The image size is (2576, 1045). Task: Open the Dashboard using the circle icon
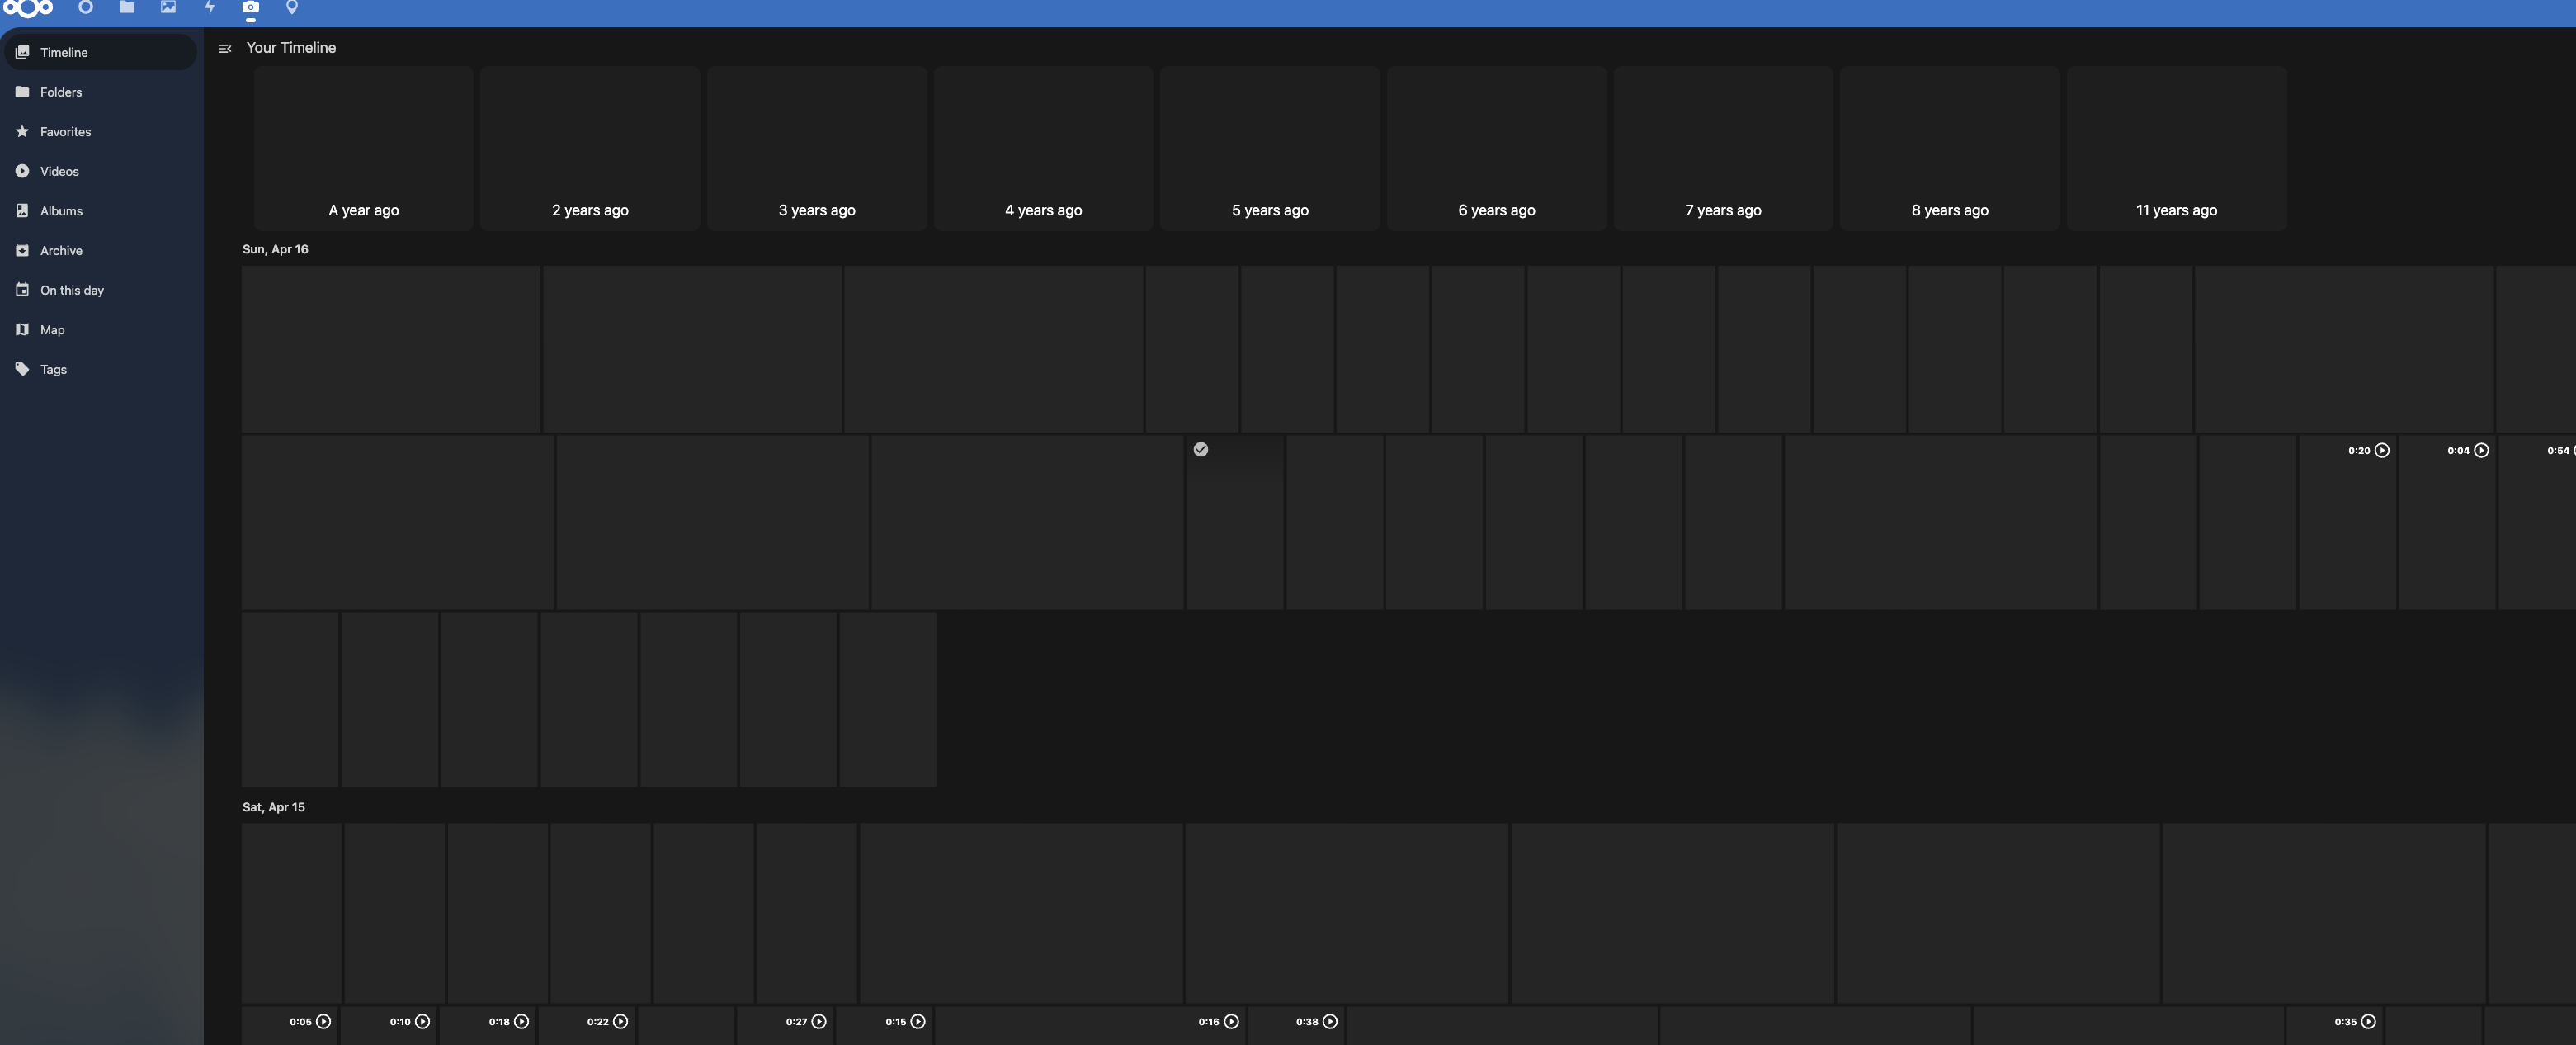click(85, 8)
